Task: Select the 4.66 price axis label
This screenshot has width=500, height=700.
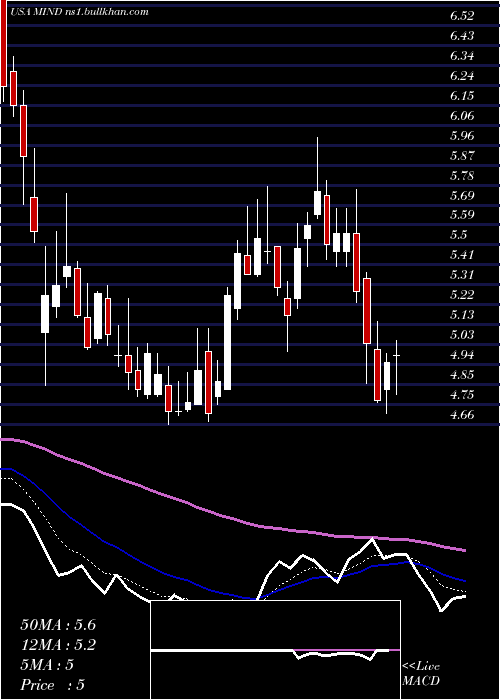Action: (462, 415)
